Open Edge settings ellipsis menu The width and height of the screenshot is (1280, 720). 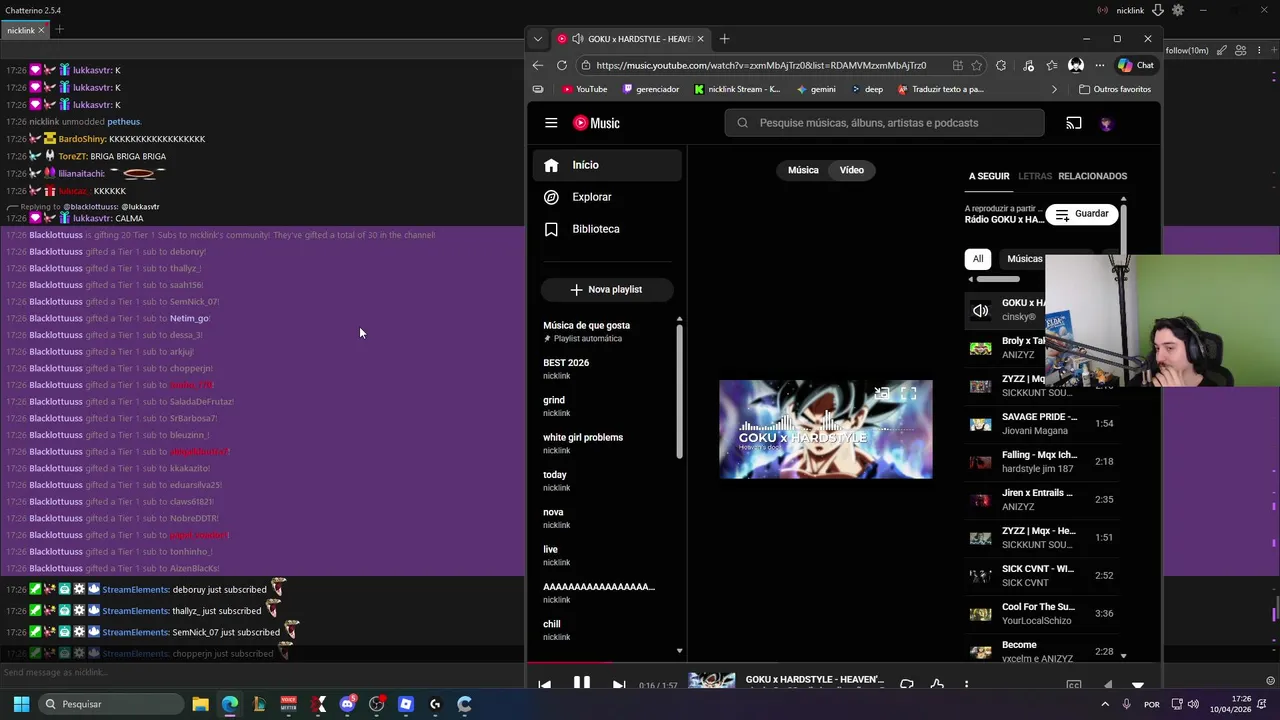pos(1100,65)
